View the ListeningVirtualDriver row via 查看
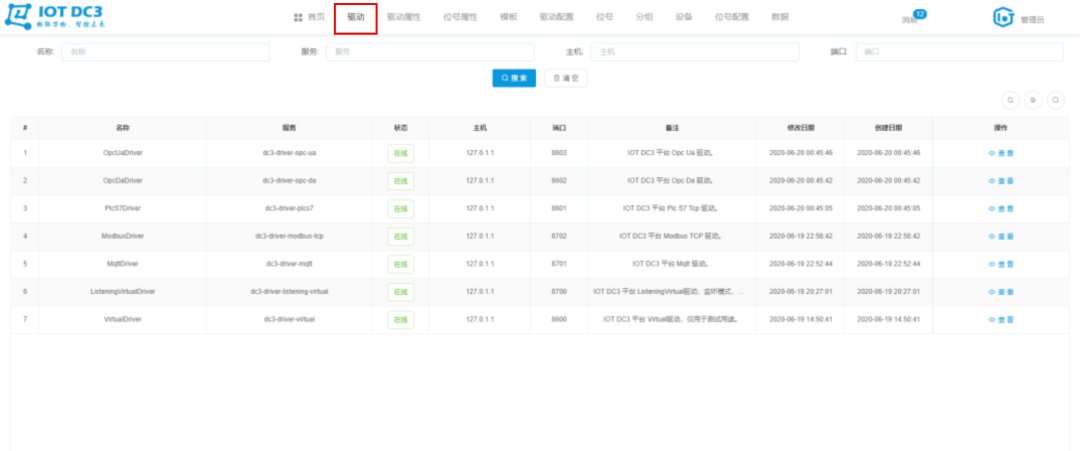Image resolution: width=1080 pixels, height=451 pixels. click(x=1001, y=292)
